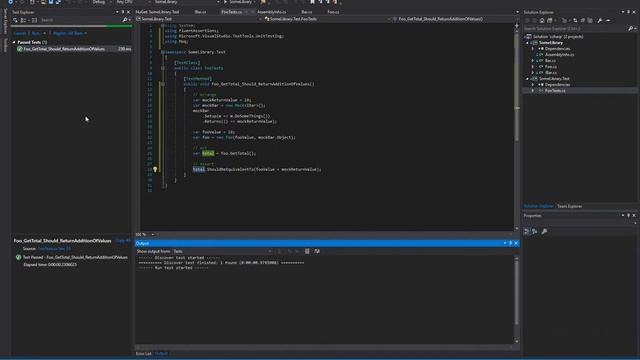Click the Solution Explorer Home icon
This screenshot has width=640, height=360.
pyautogui.click(x=542, y=20)
